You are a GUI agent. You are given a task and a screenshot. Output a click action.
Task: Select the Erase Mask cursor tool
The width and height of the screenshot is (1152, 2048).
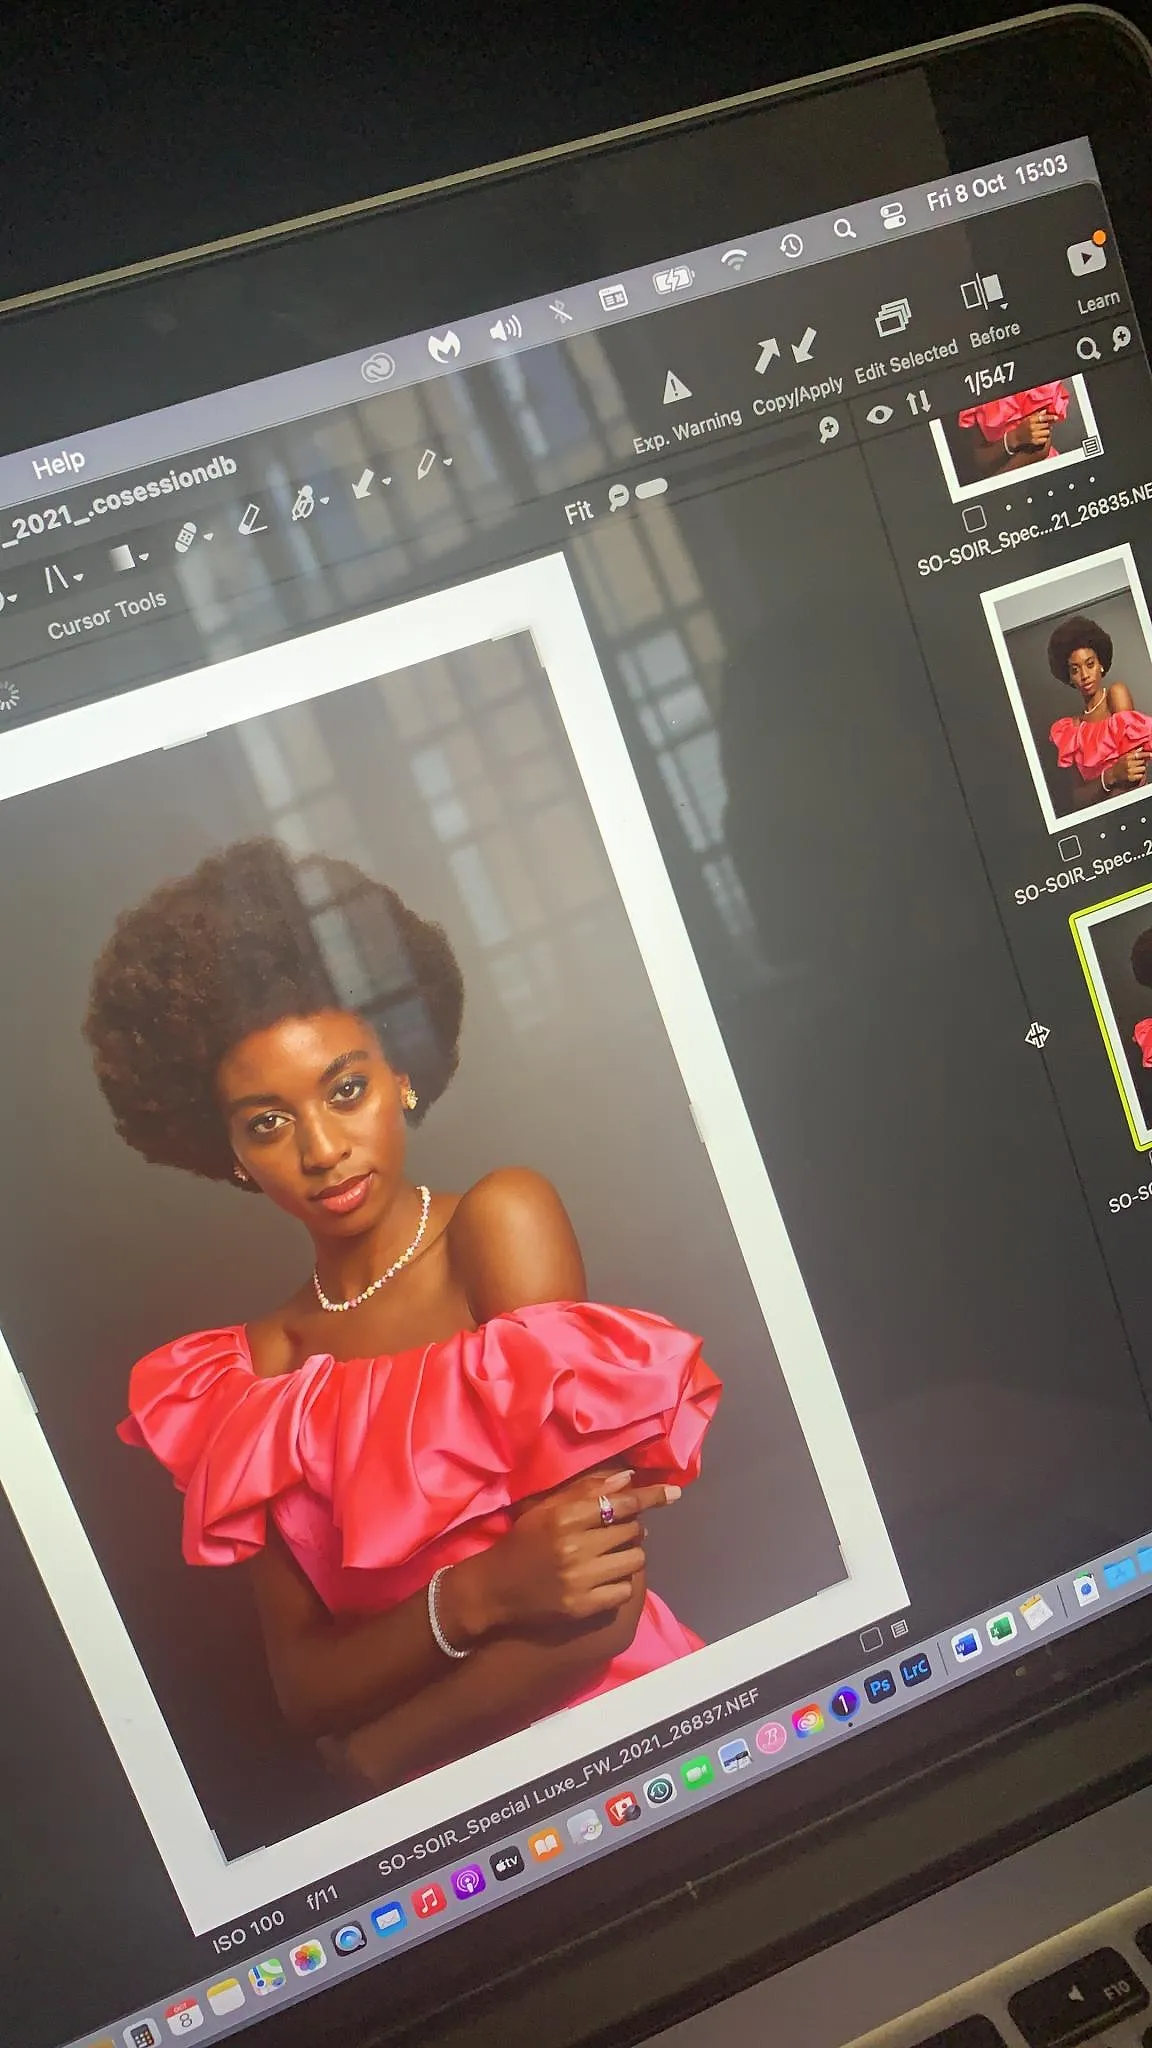[252, 518]
